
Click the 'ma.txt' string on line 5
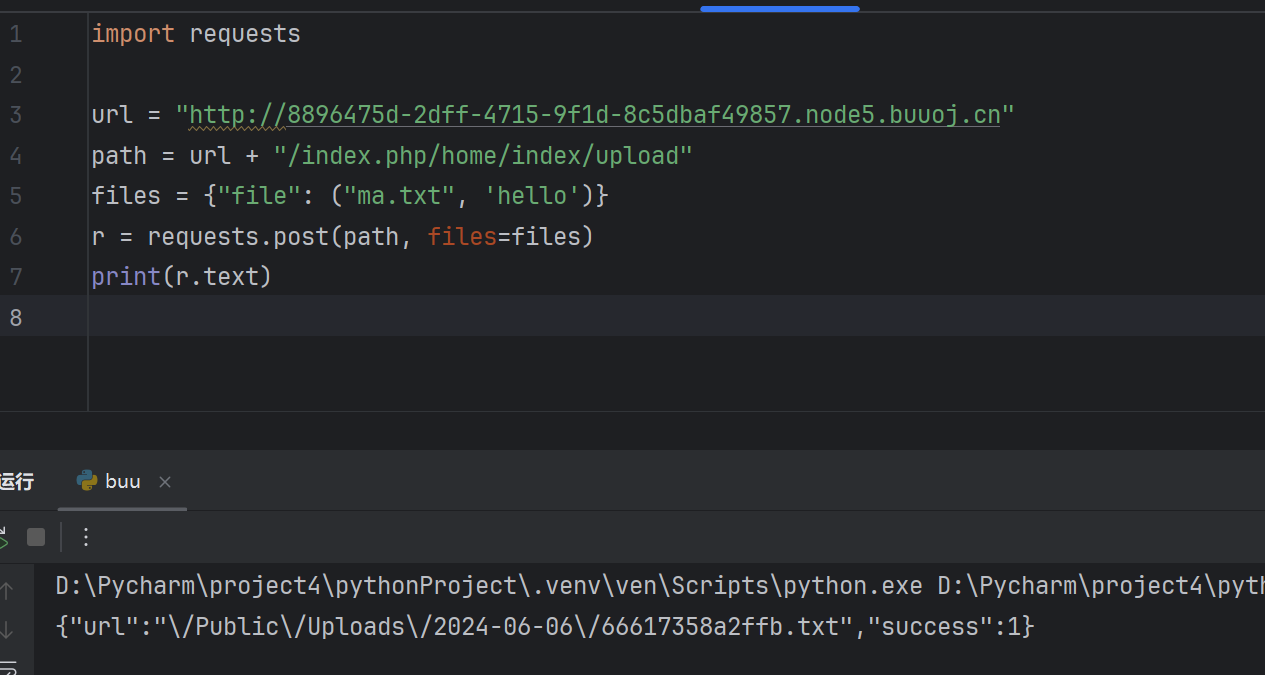[399, 196]
